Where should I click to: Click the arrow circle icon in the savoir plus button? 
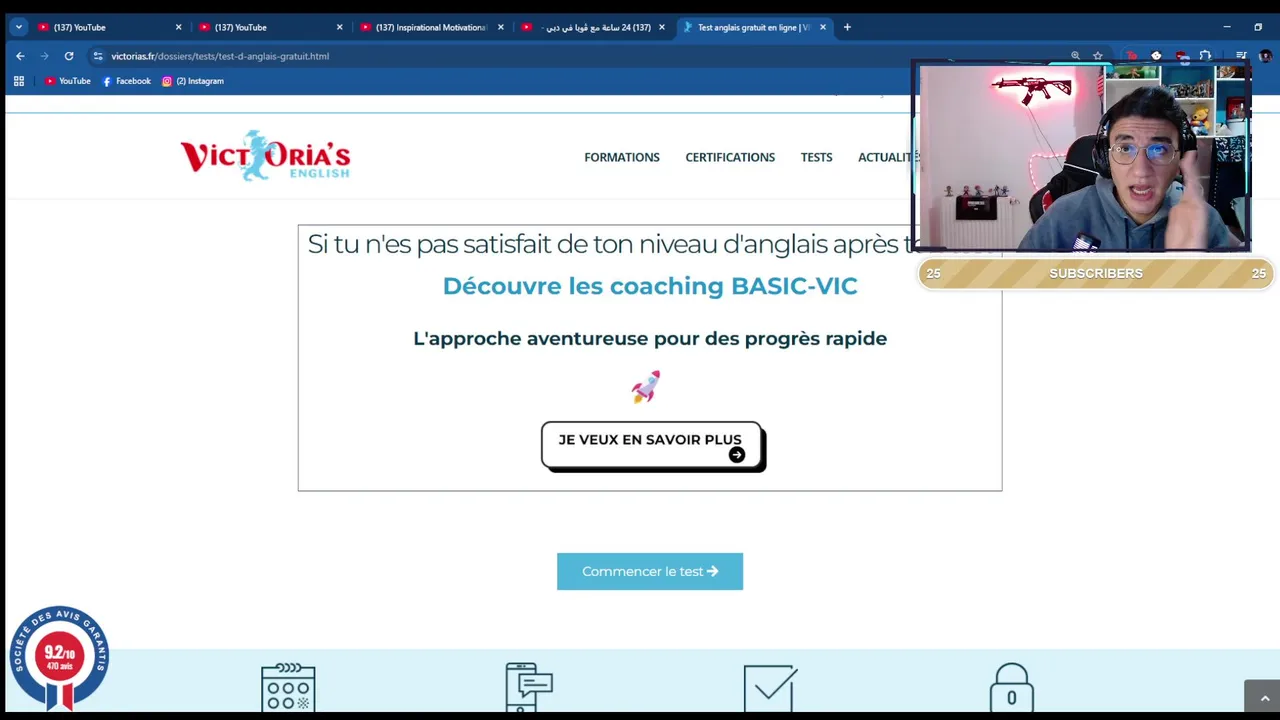[x=737, y=455]
